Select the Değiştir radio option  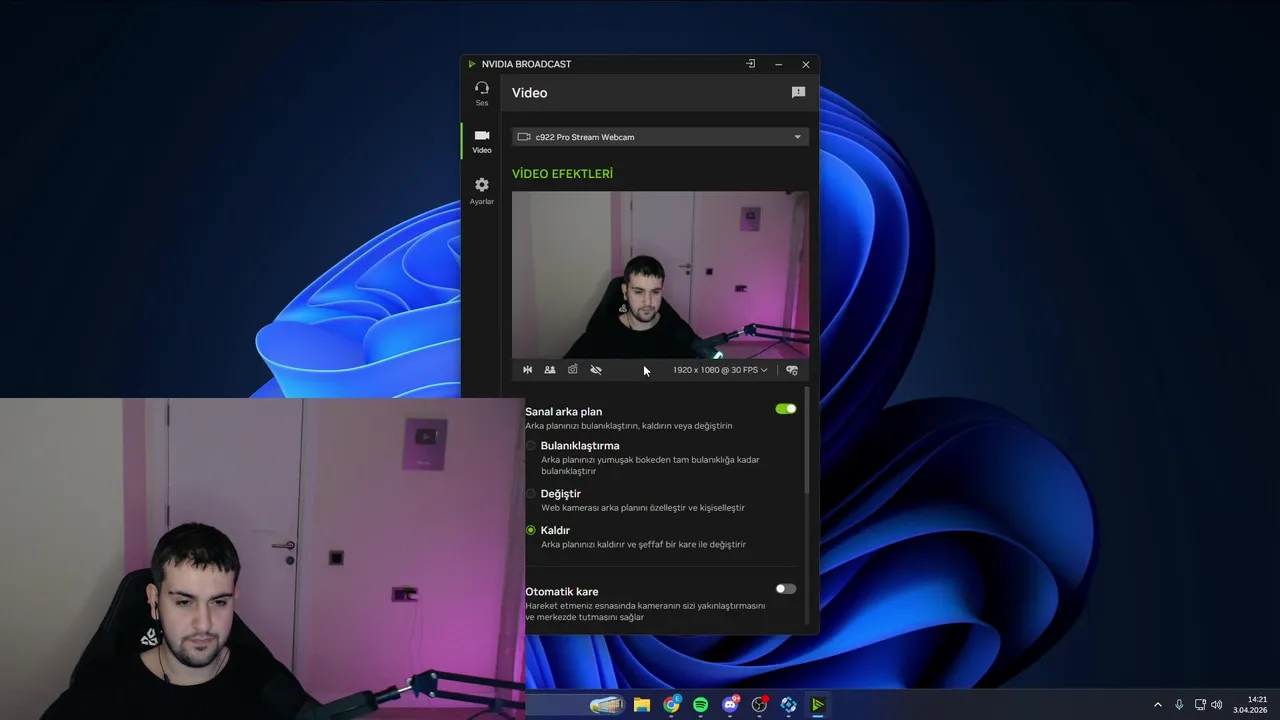pyautogui.click(x=531, y=494)
